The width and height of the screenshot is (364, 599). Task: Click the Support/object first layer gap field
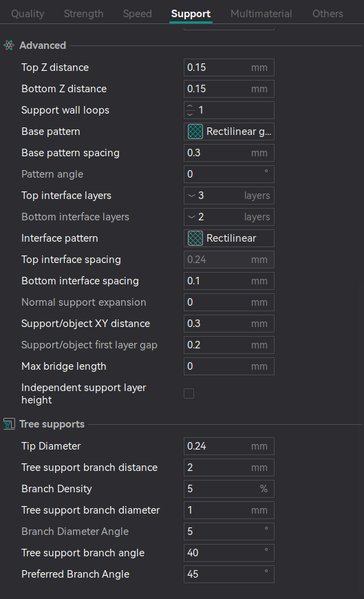pos(229,345)
